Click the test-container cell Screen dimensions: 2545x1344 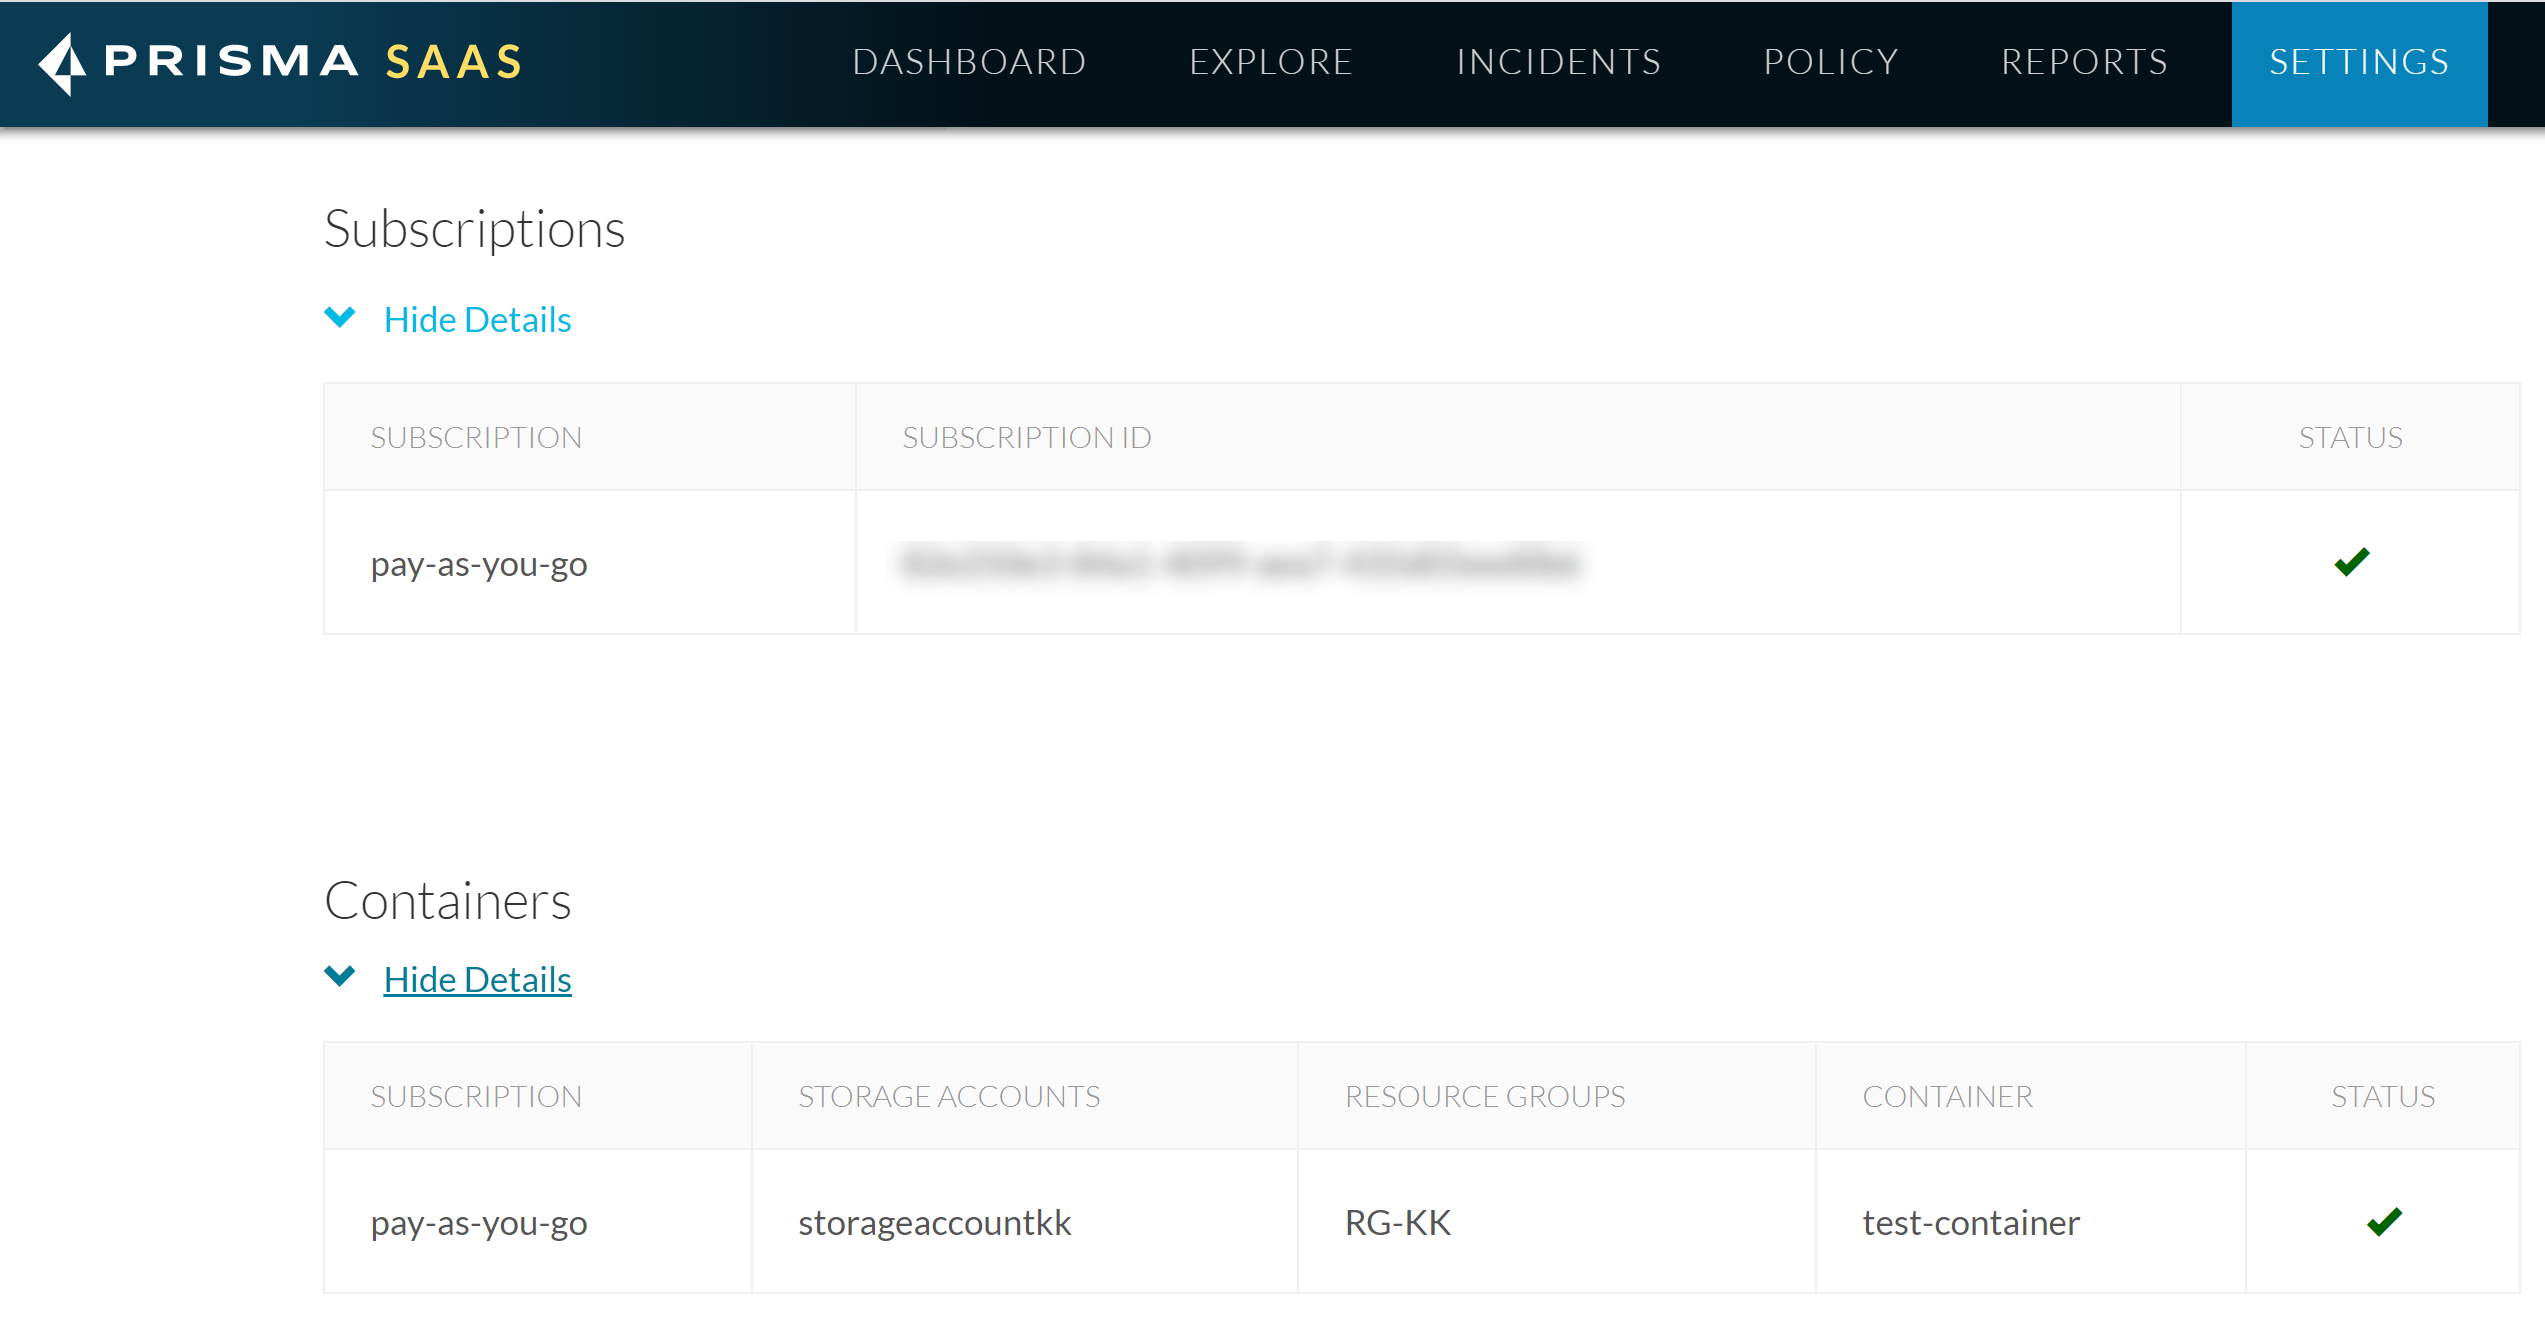tap(1970, 1223)
